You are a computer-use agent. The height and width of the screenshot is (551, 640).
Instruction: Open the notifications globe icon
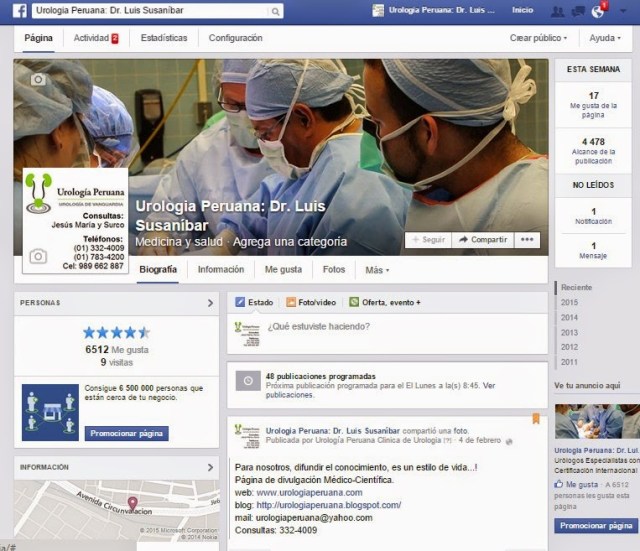[598, 11]
